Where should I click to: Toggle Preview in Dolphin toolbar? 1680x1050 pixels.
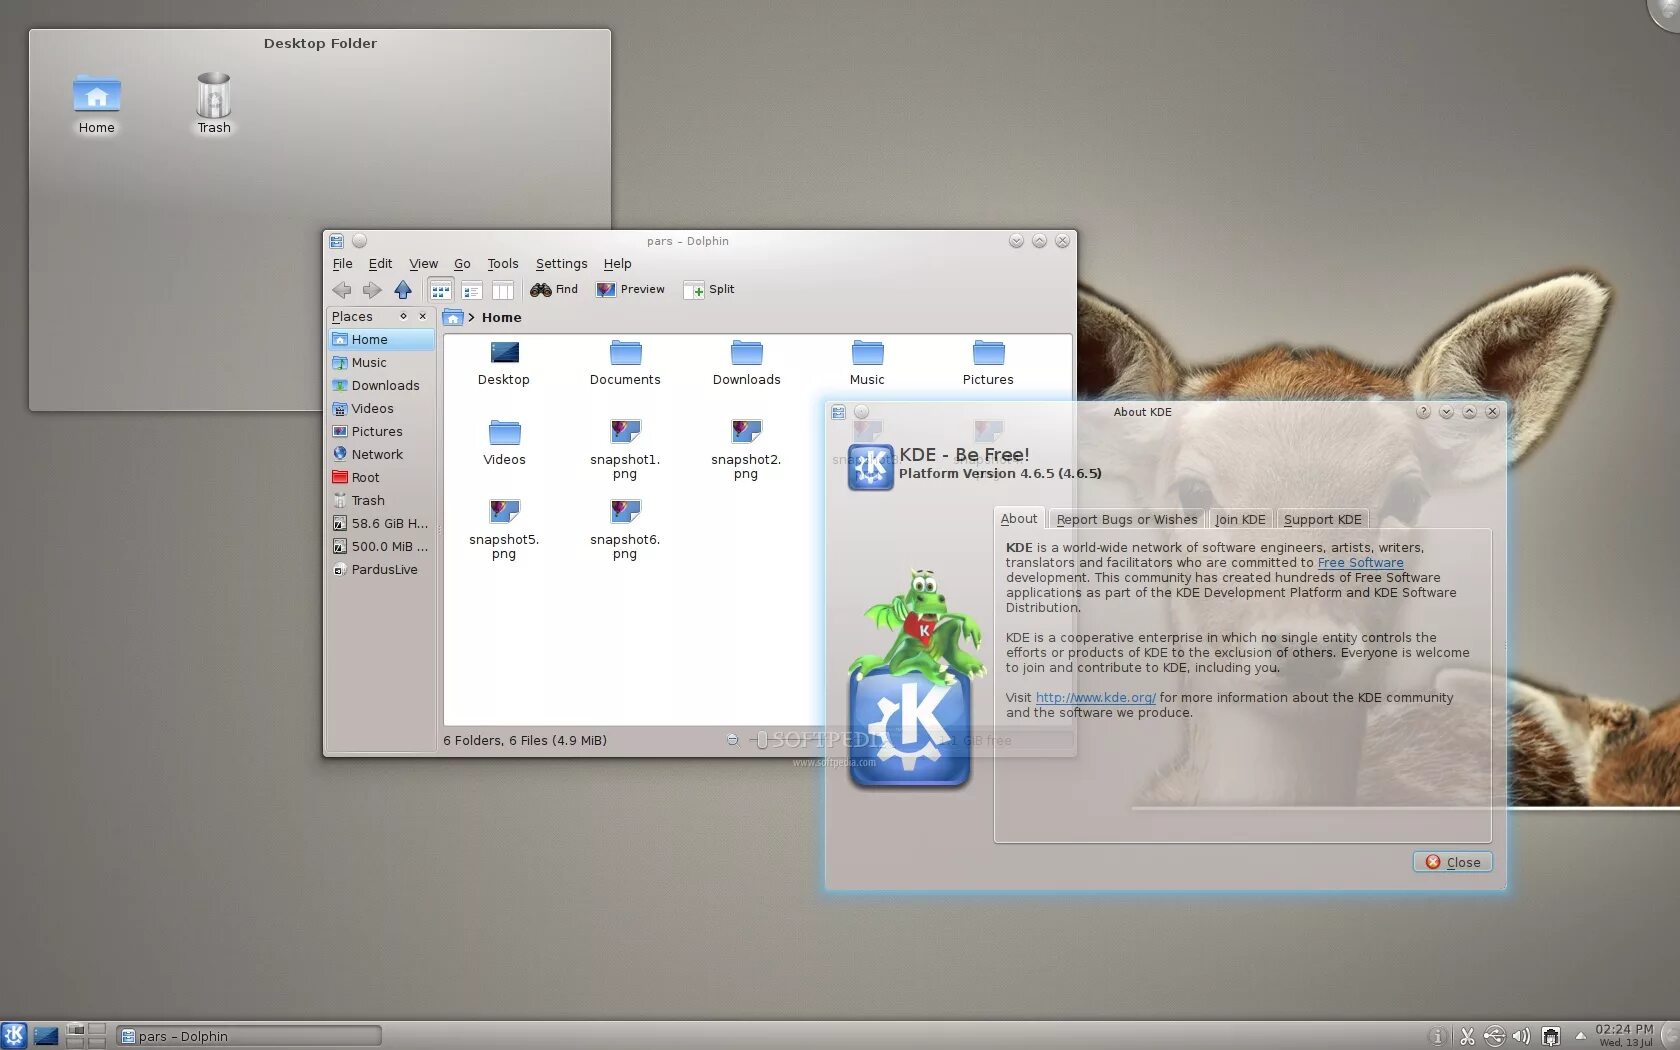pos(630,290)
